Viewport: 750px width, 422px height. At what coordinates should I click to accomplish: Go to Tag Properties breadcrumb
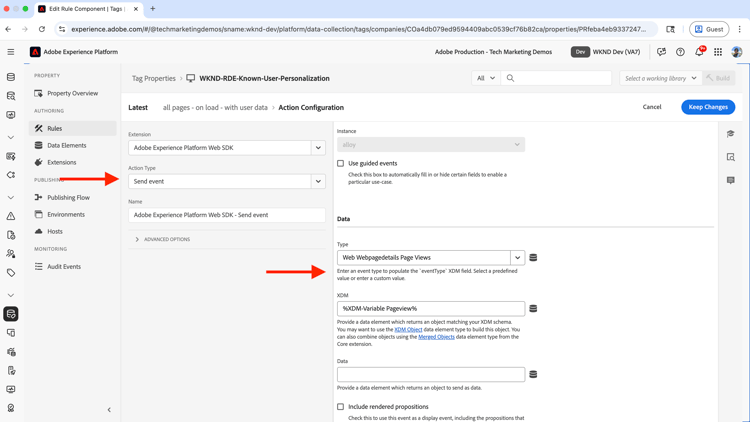click(154, 78)
